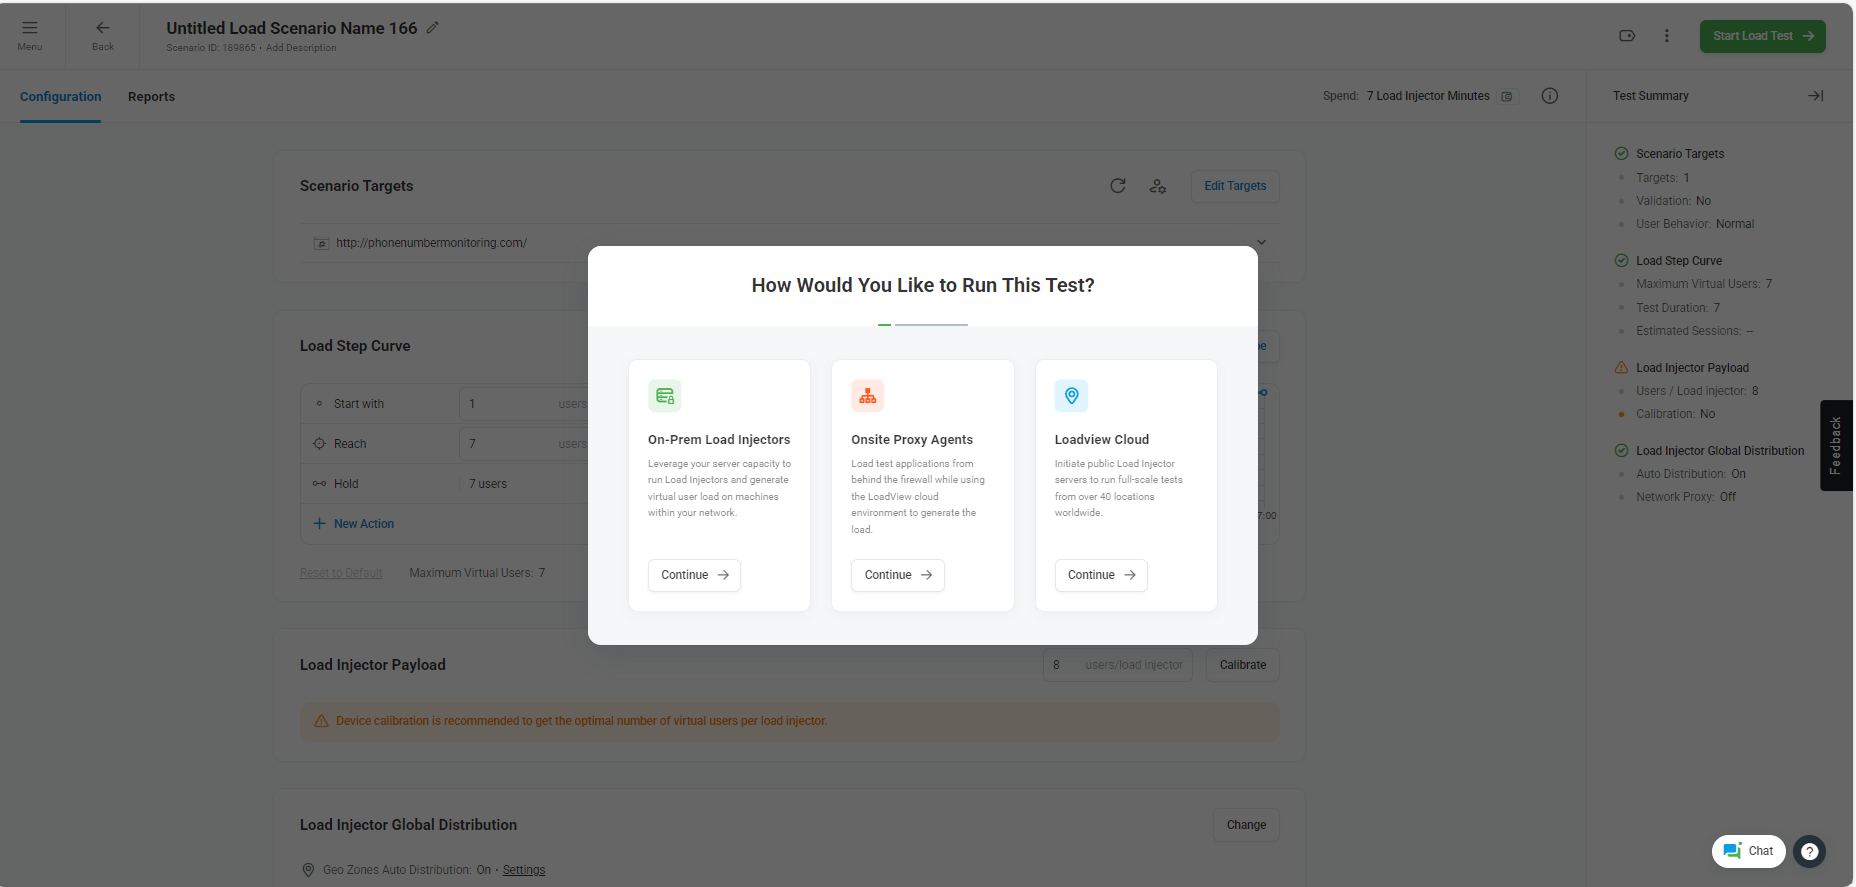This screenshot has height=887, width=1856.
Task: Click the Spend info circle icon
Action: click(x=1550, y=96)
